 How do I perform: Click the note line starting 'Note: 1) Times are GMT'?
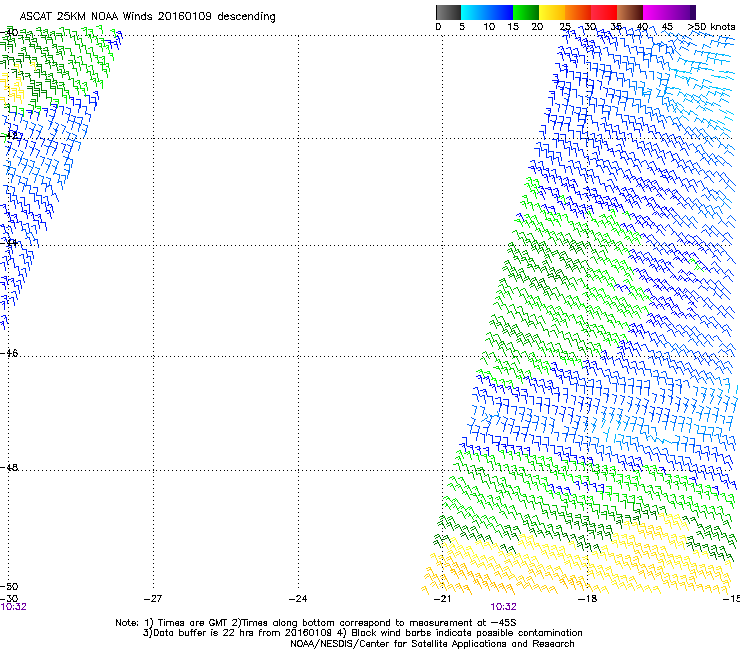click(315, 623)
